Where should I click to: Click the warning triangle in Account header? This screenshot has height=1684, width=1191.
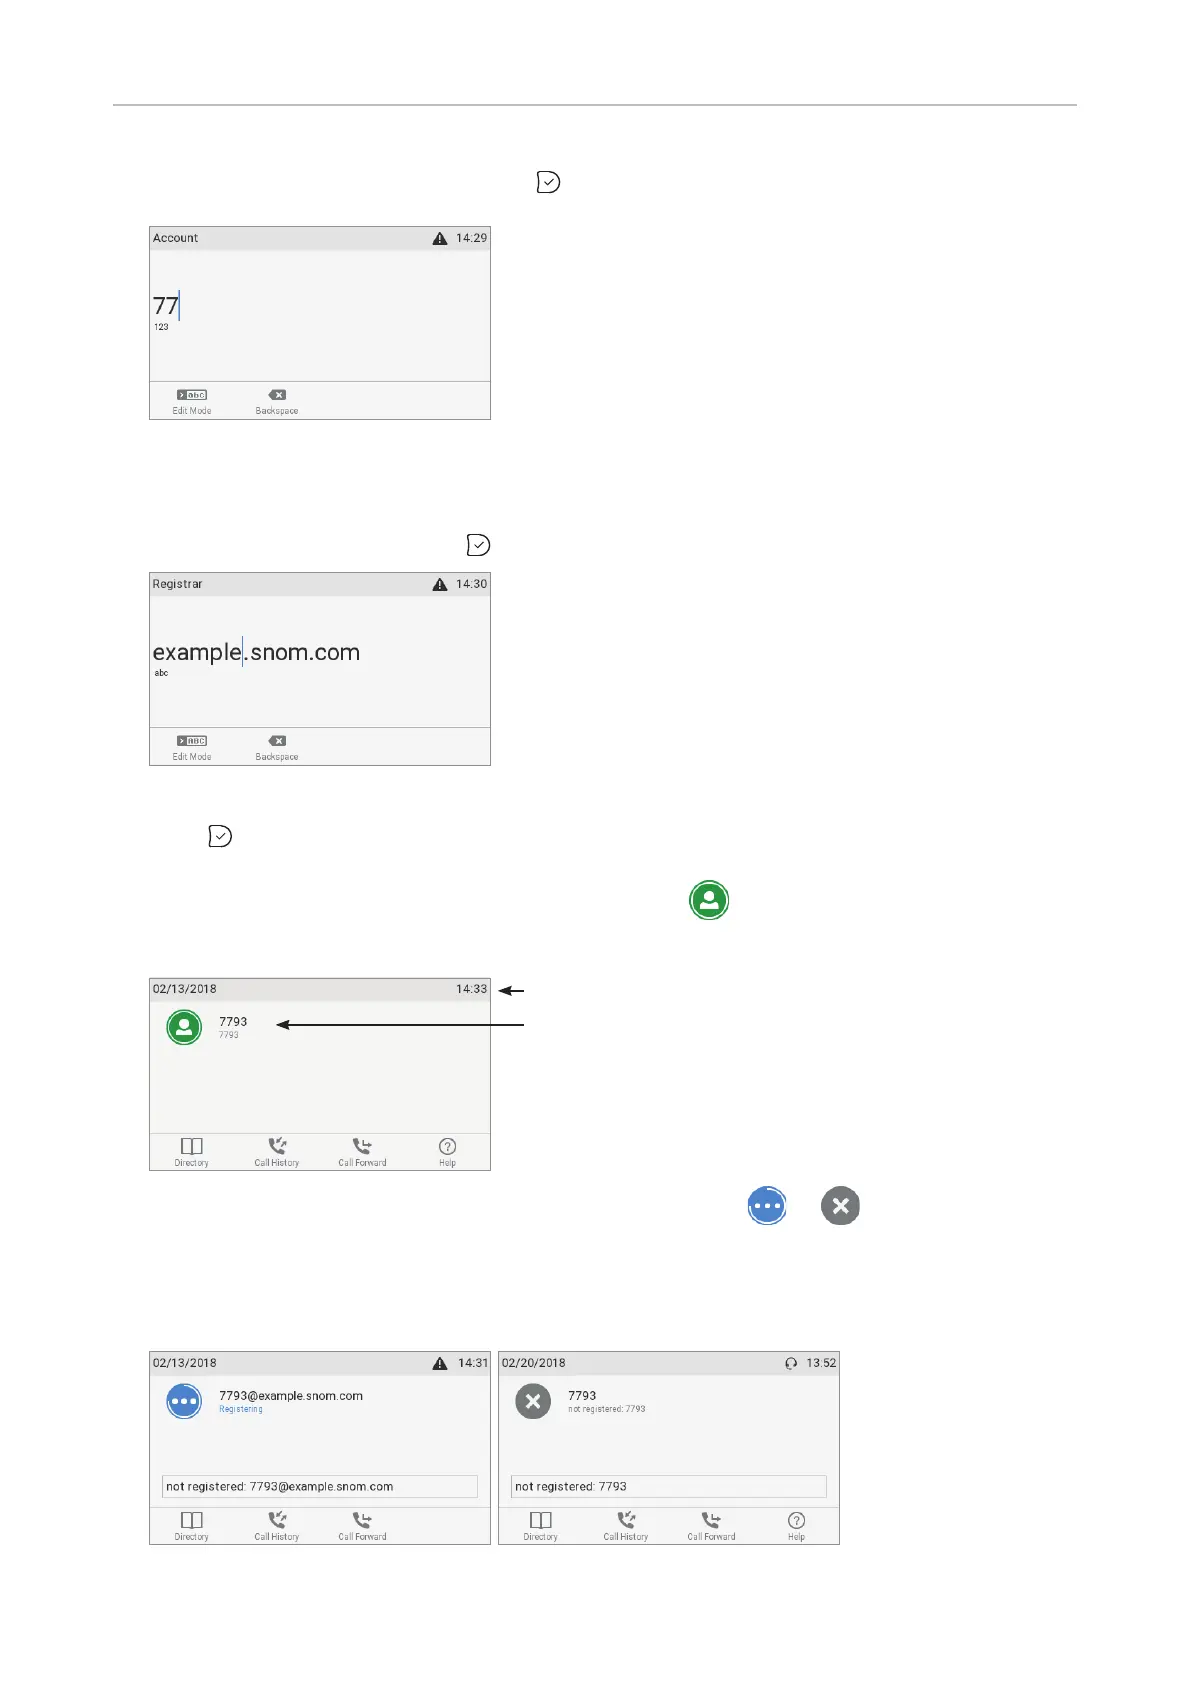(440, 238)
